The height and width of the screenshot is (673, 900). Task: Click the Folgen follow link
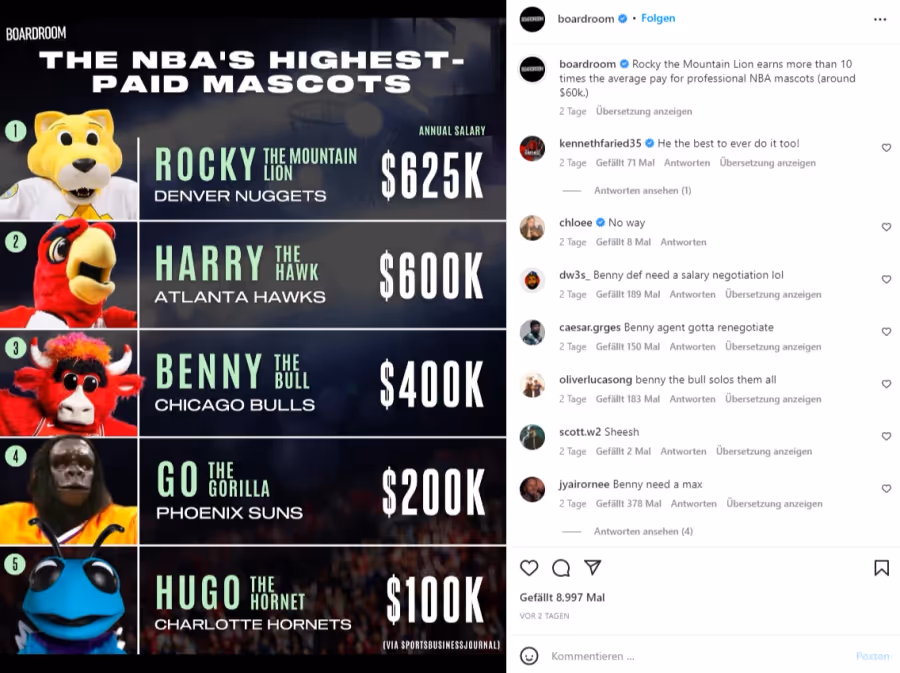658,18
